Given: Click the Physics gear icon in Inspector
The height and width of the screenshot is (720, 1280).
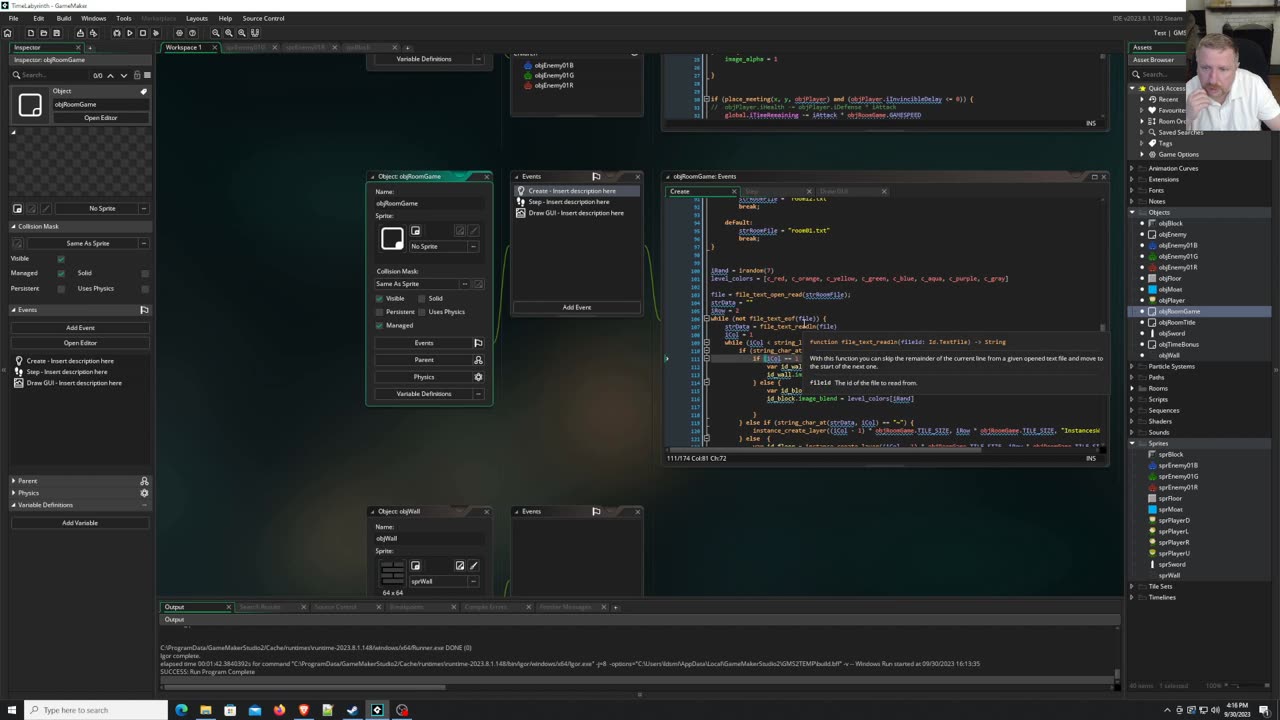Looking at the screenshot, I should 144,493.
